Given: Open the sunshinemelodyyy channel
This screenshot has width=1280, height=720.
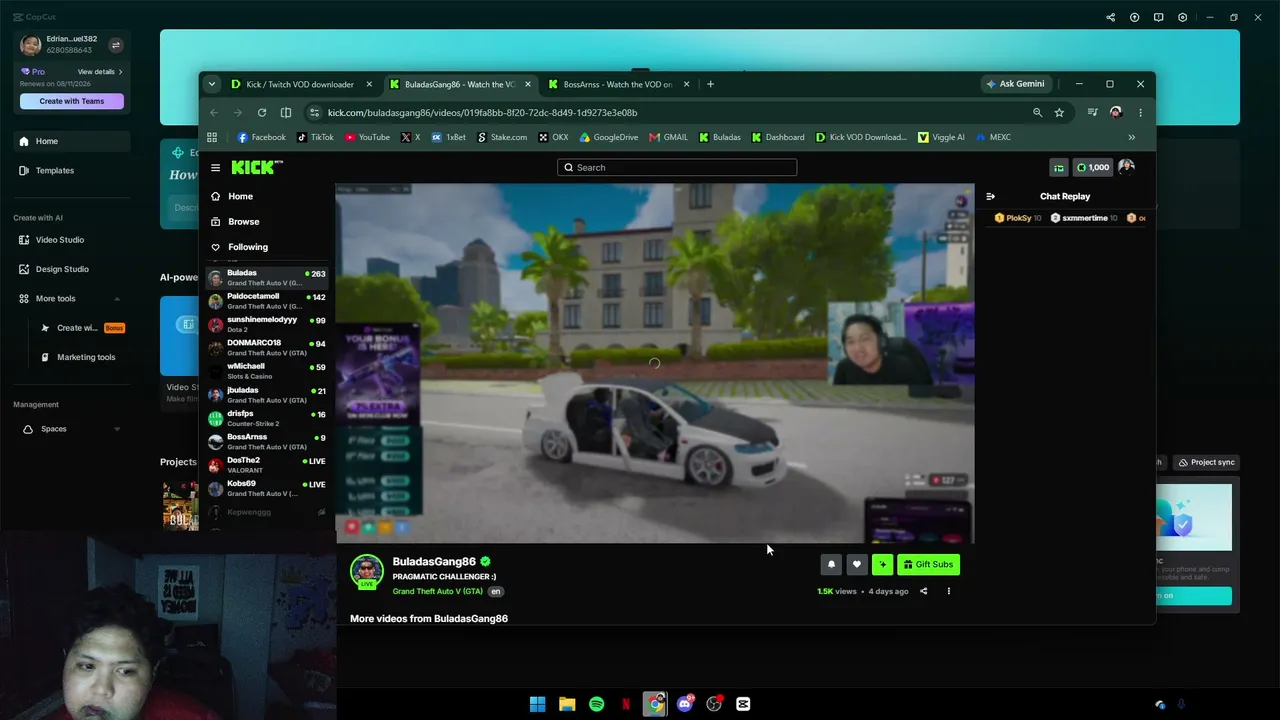Looking at the screenshot, I should [266, 325].
